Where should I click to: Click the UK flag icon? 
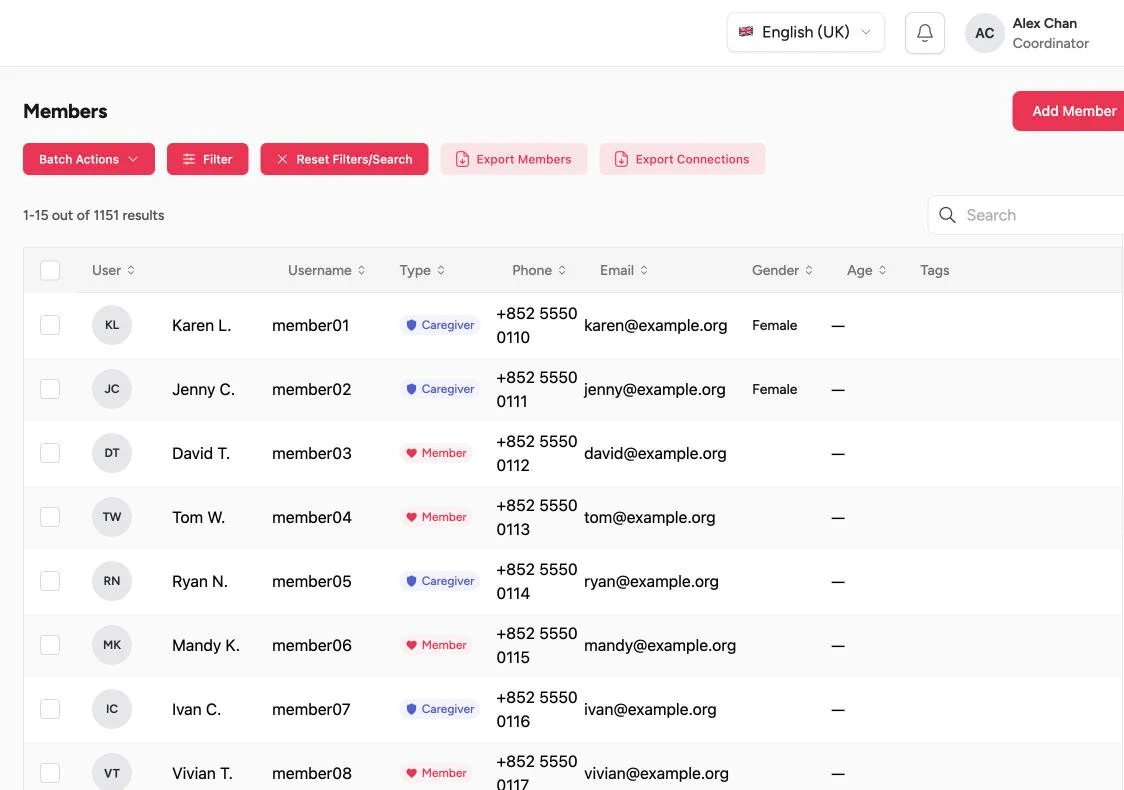(x=746, y=32)
